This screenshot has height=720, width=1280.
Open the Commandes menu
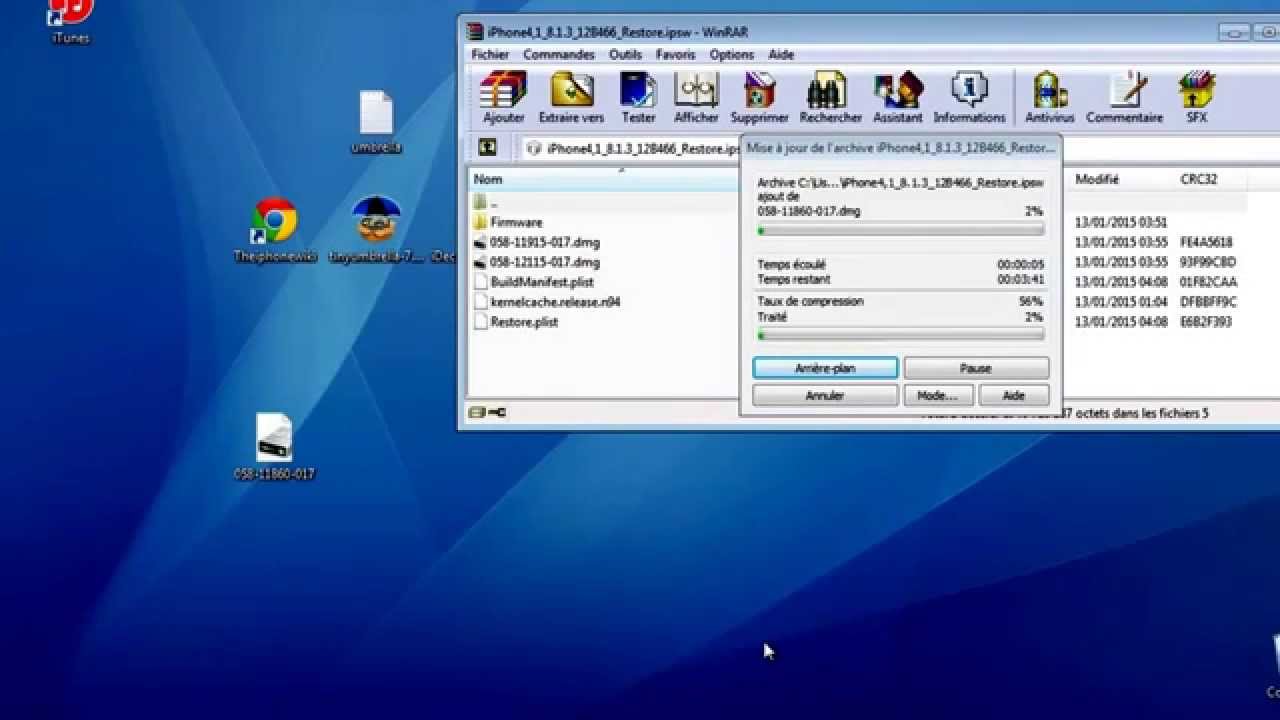tap(559, 55)
